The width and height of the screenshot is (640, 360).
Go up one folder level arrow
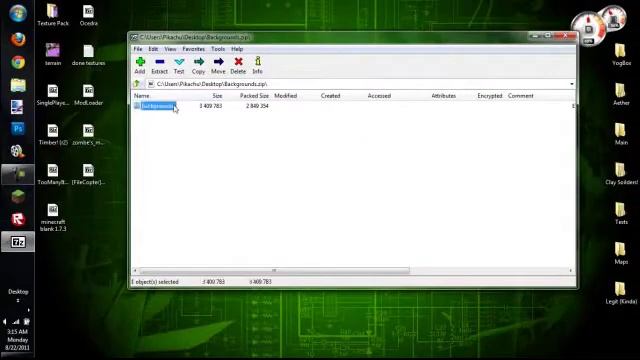[137, 84]
